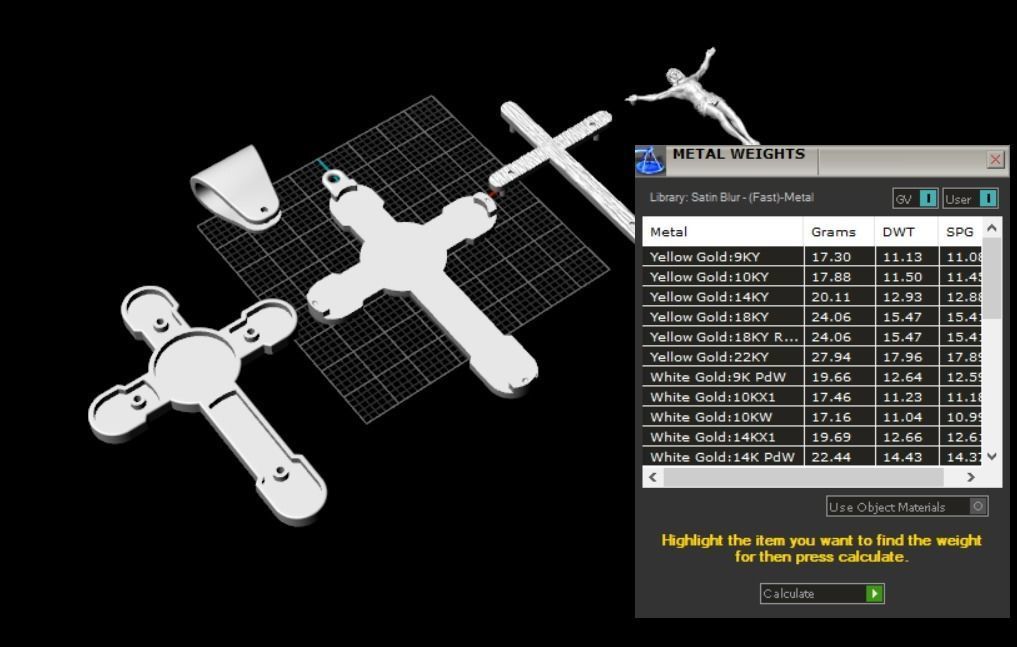Click the table scroll down arrow
The image size is (1017, 647).
pos(992,456)
